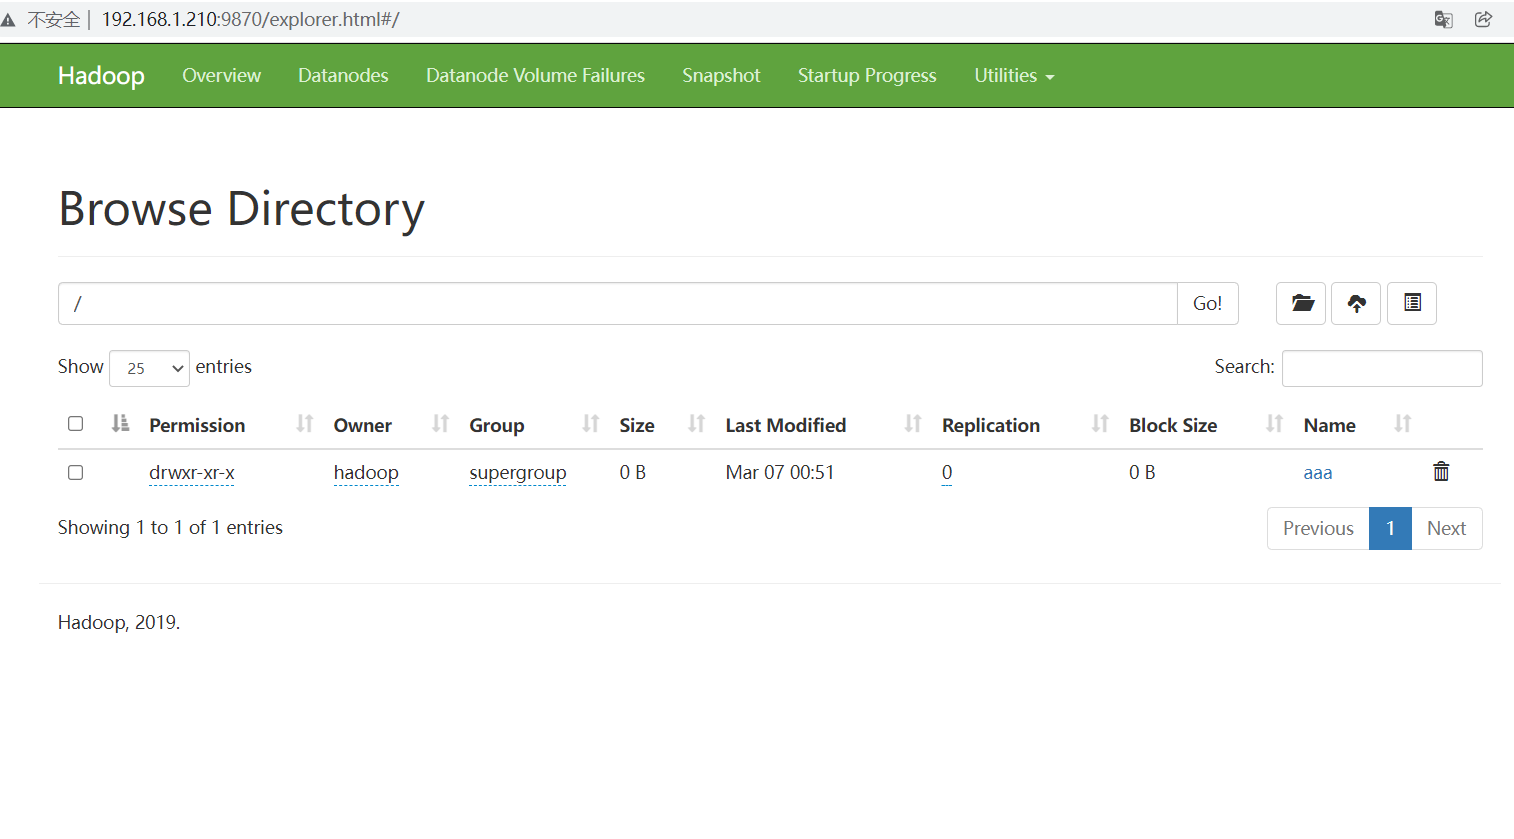Click the Upload Files cloud icon
1514x839 pixels.
point(1355,303)
